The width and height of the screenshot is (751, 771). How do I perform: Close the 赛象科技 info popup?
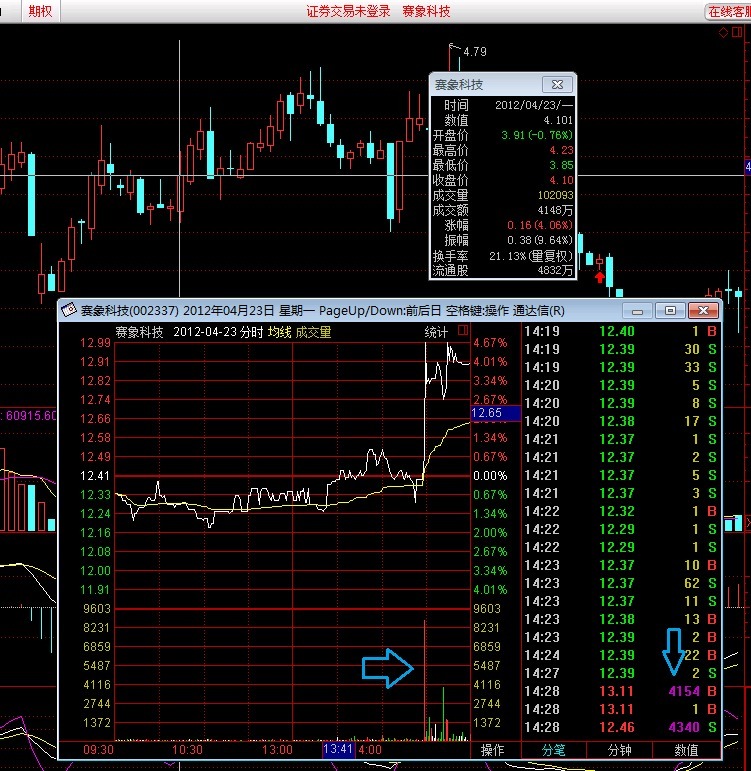556,85
